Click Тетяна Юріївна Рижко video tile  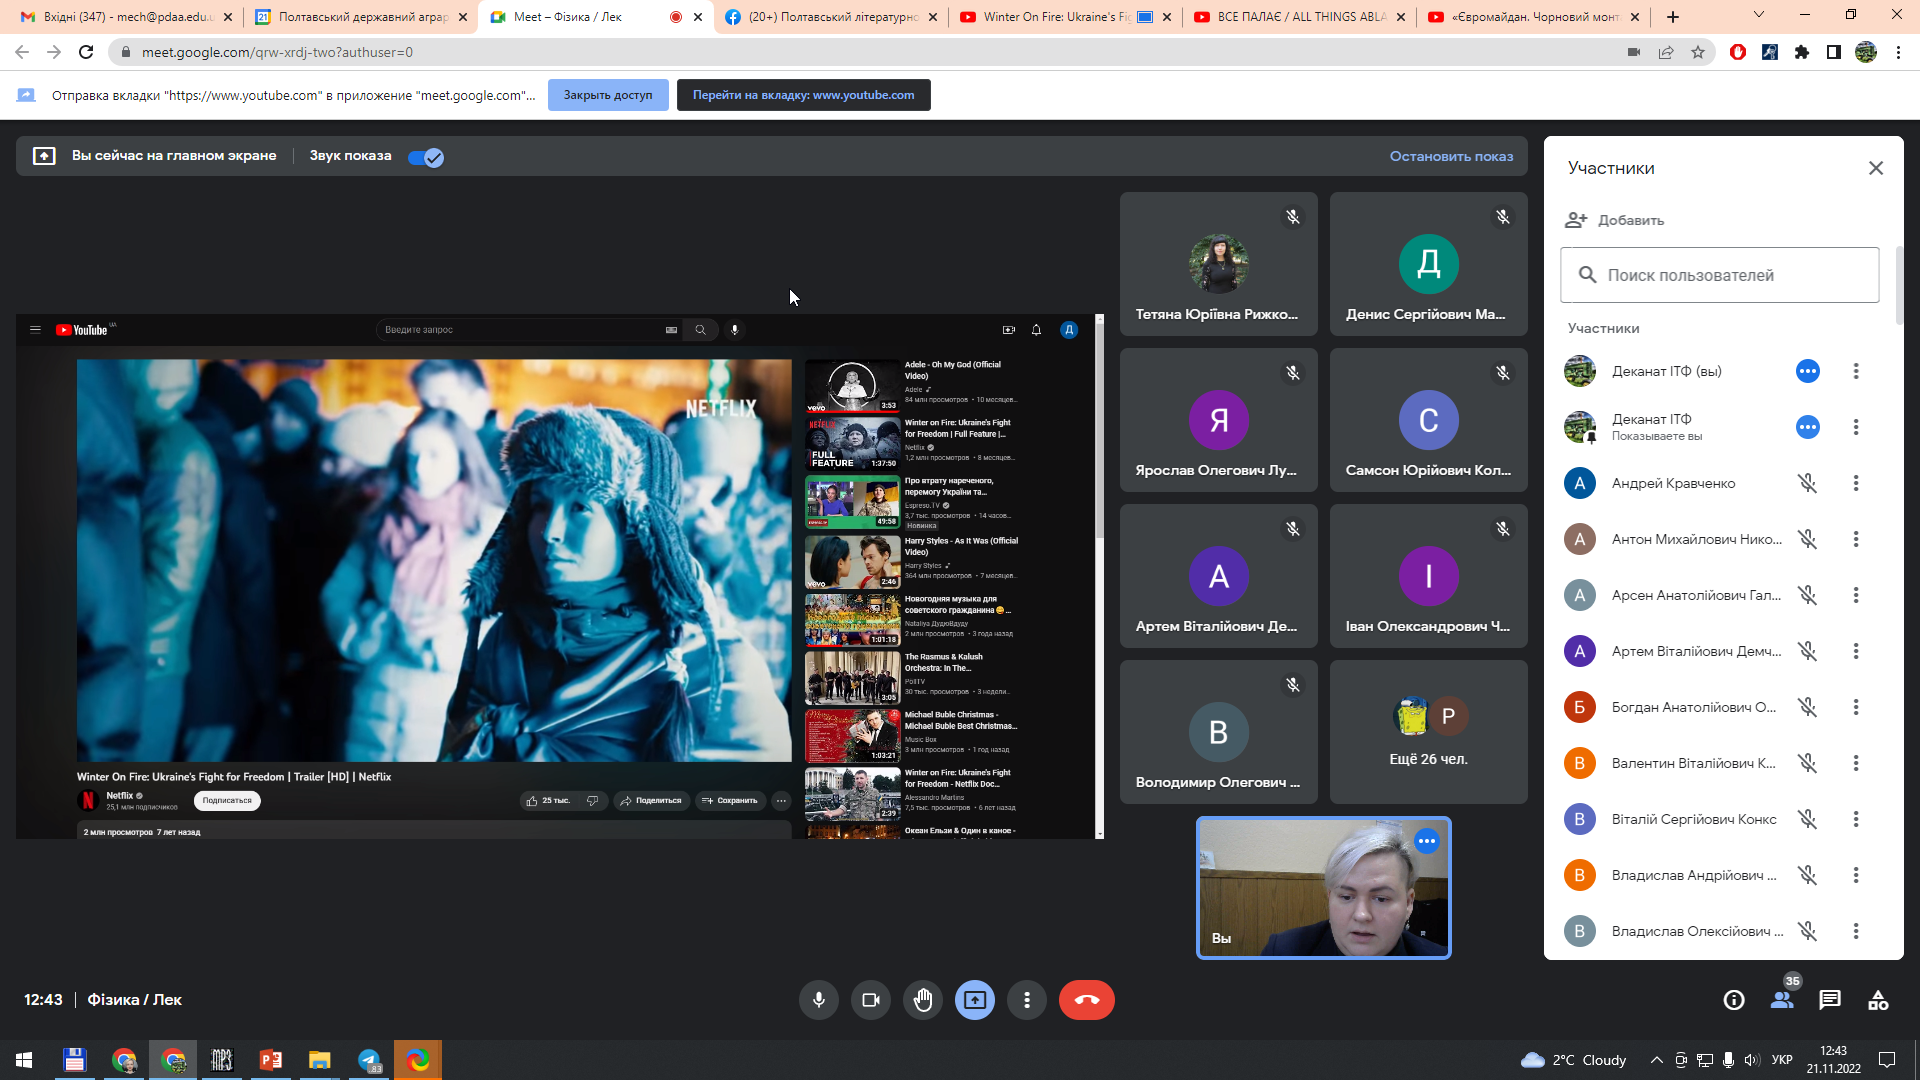click(1218, 263)
